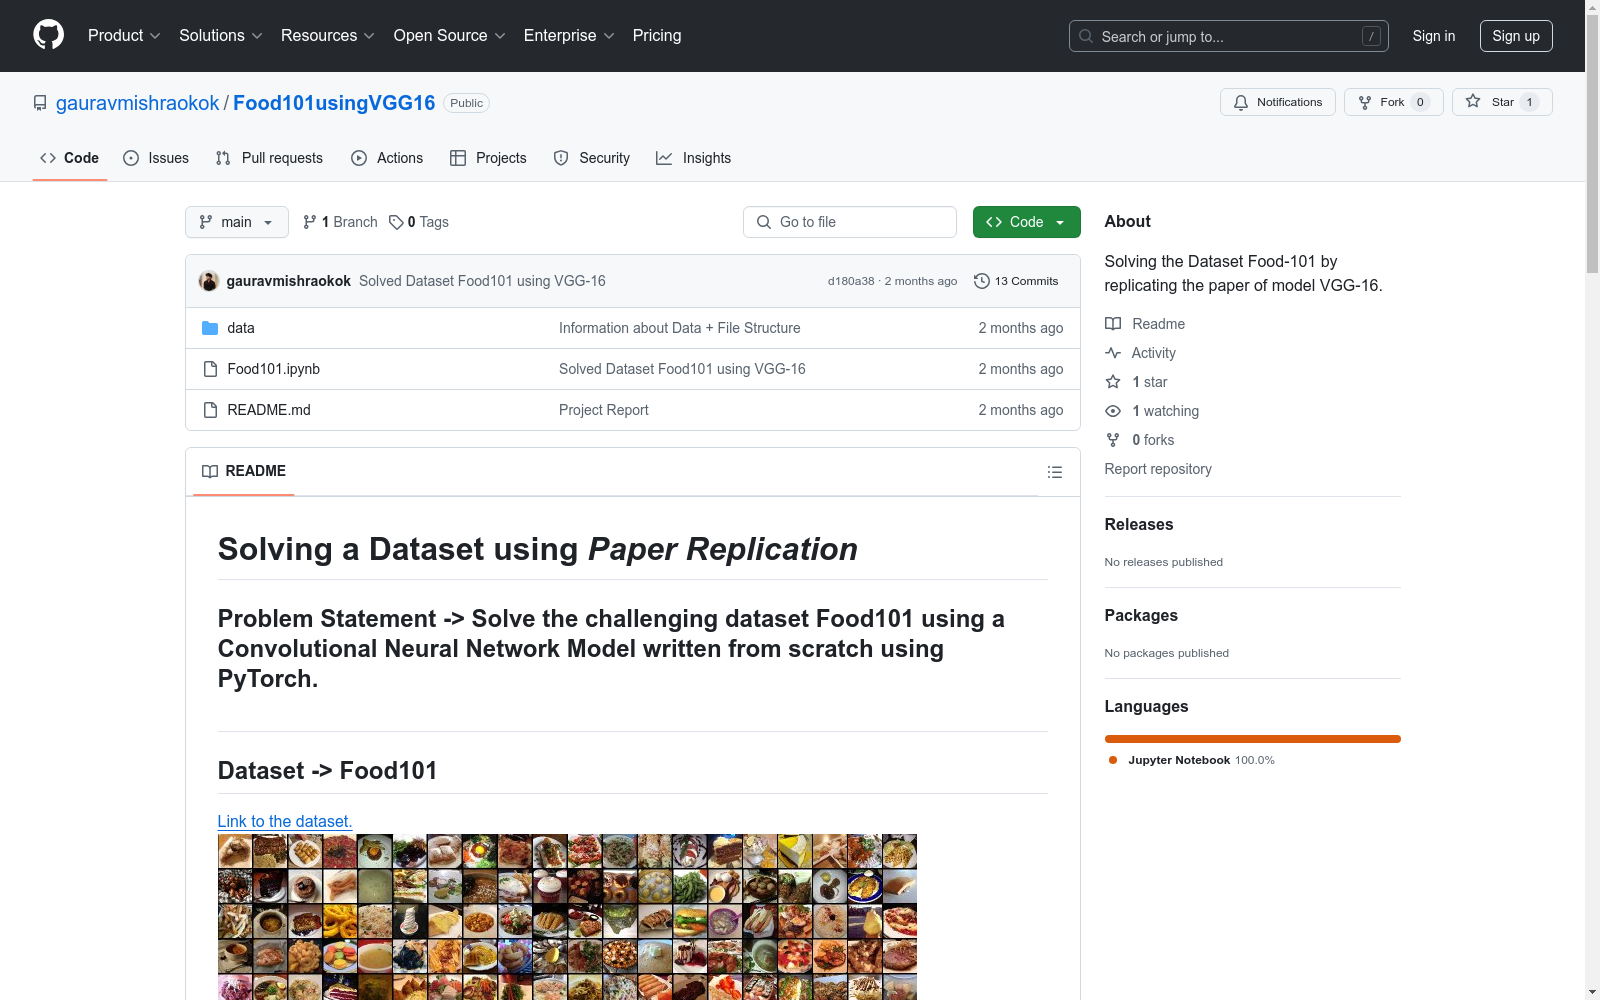Open the Insights tab
The image size is (1600, 1000).
tap(694, 158)
